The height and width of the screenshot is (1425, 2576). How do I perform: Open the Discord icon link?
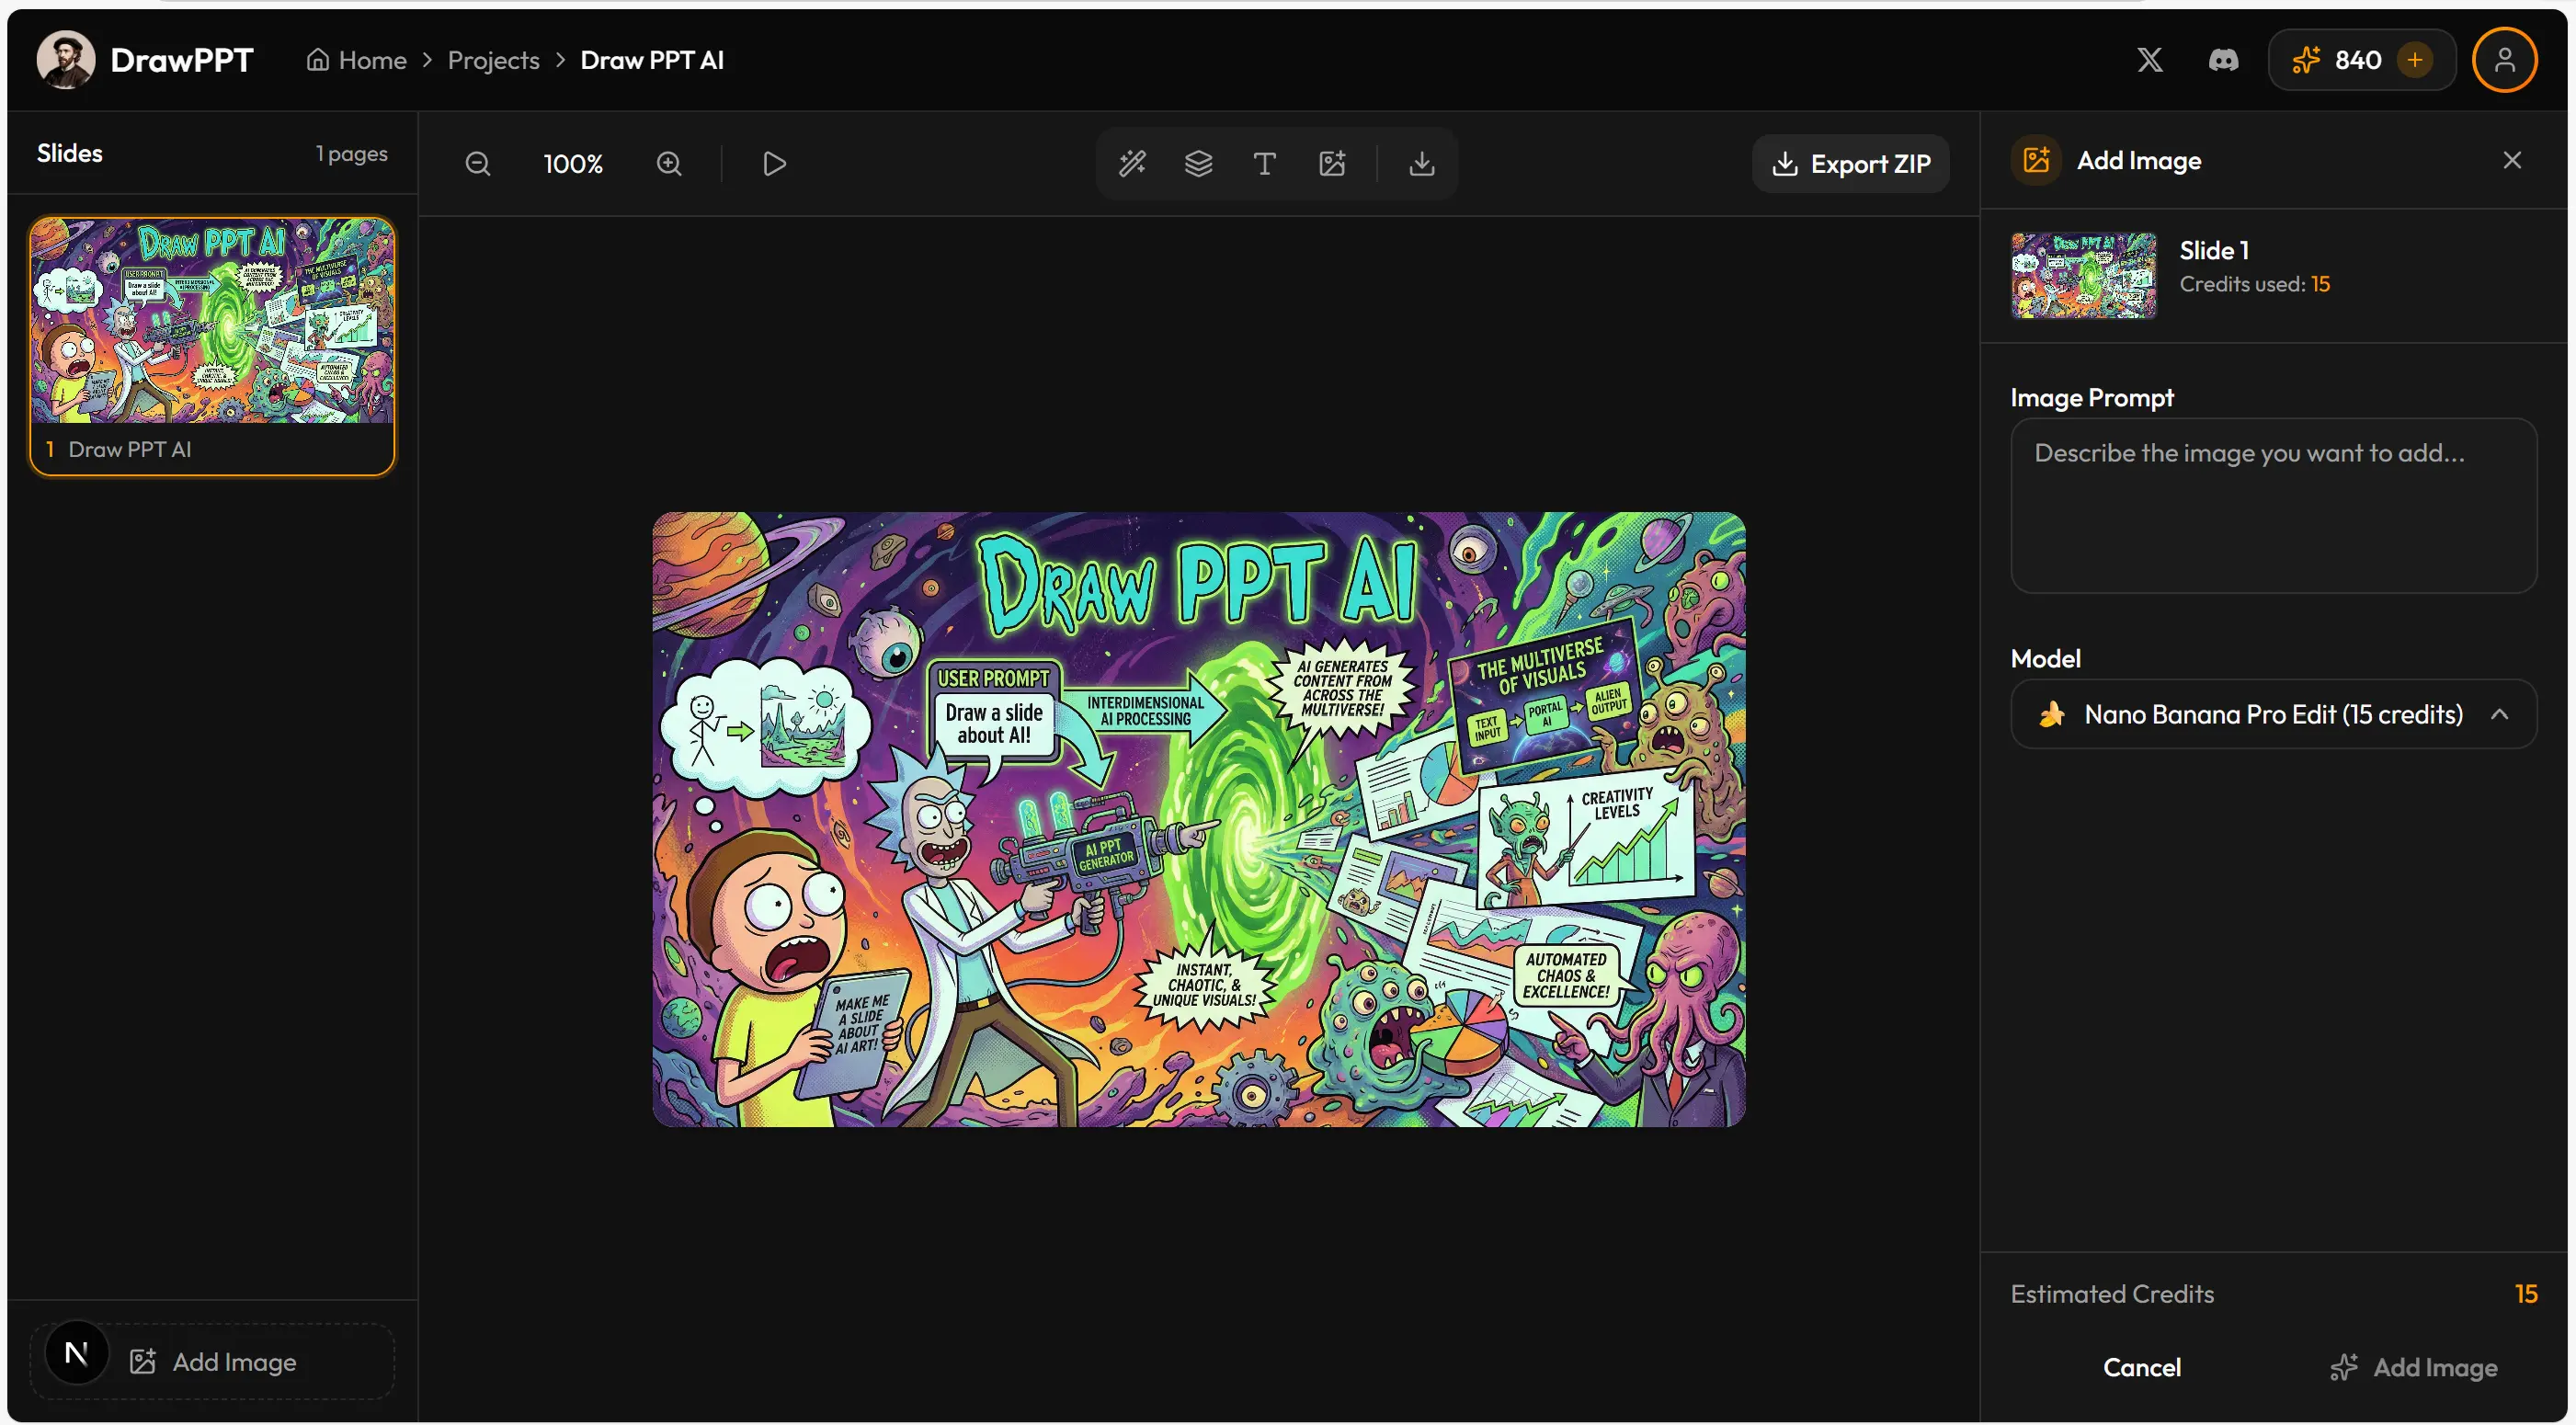pyautogui.click(x=2222, y=60)
